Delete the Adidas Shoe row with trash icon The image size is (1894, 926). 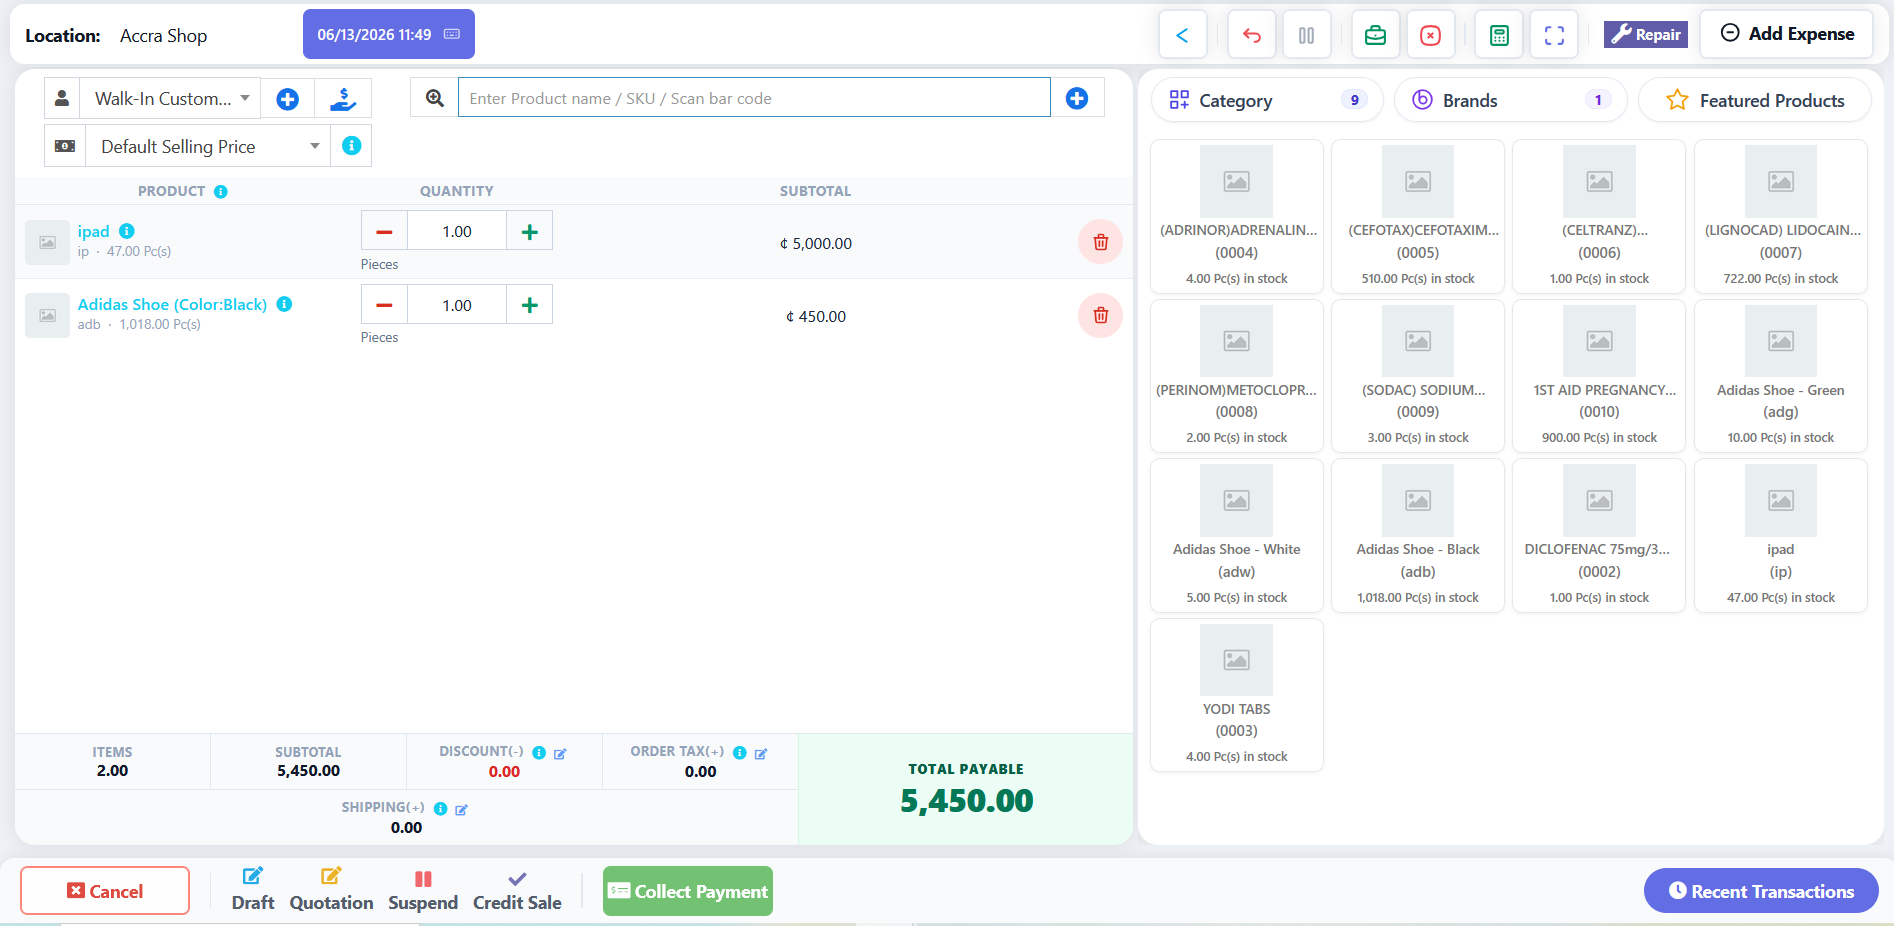coord(1100,315)
